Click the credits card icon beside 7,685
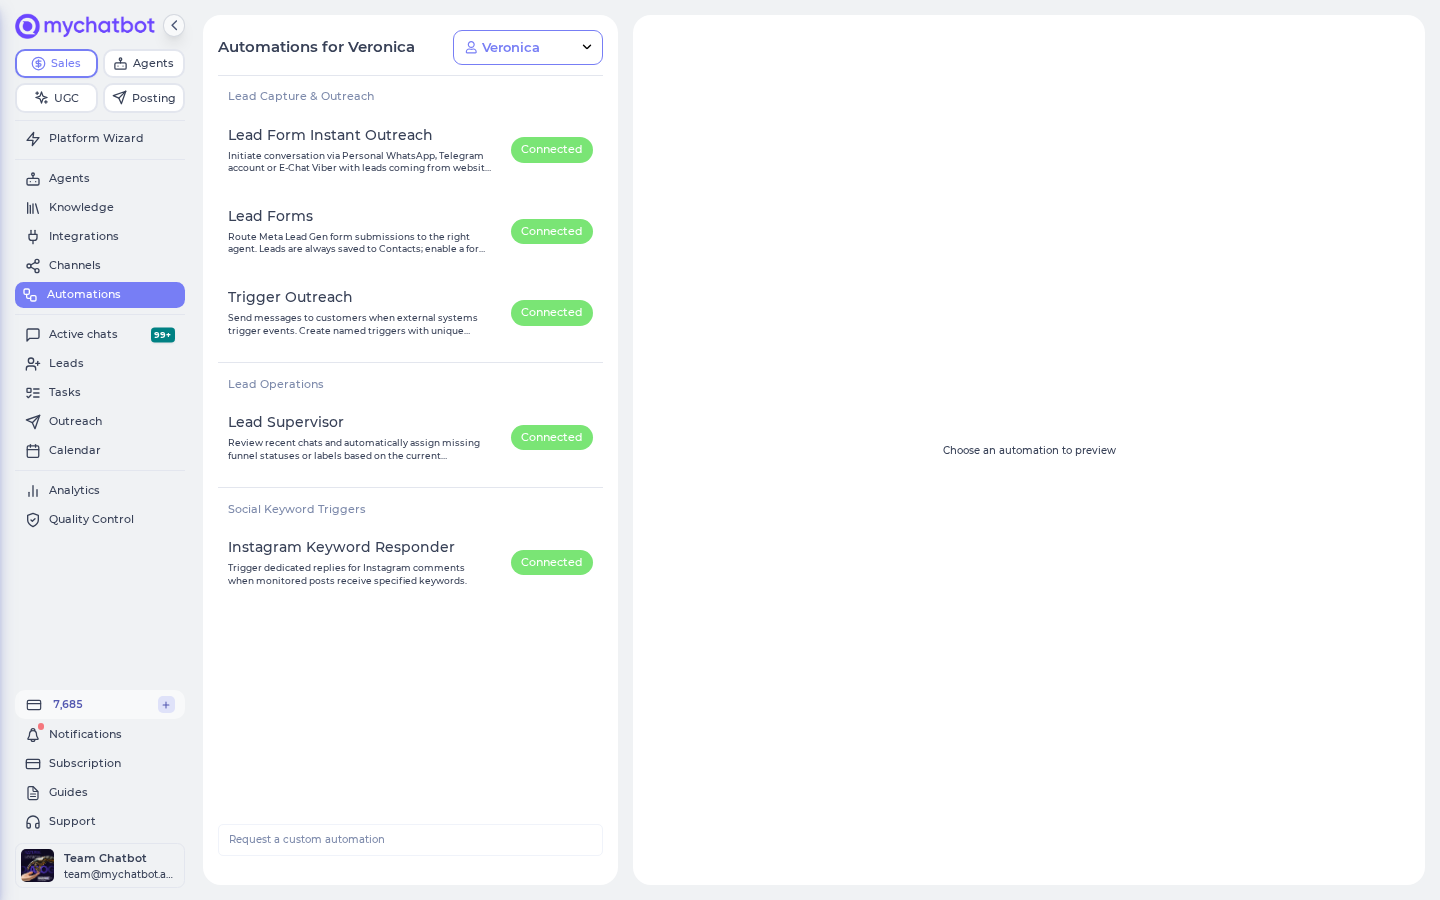Image resolution: width=1440 pixels, height=900 pixels. (x=34, y=705)
